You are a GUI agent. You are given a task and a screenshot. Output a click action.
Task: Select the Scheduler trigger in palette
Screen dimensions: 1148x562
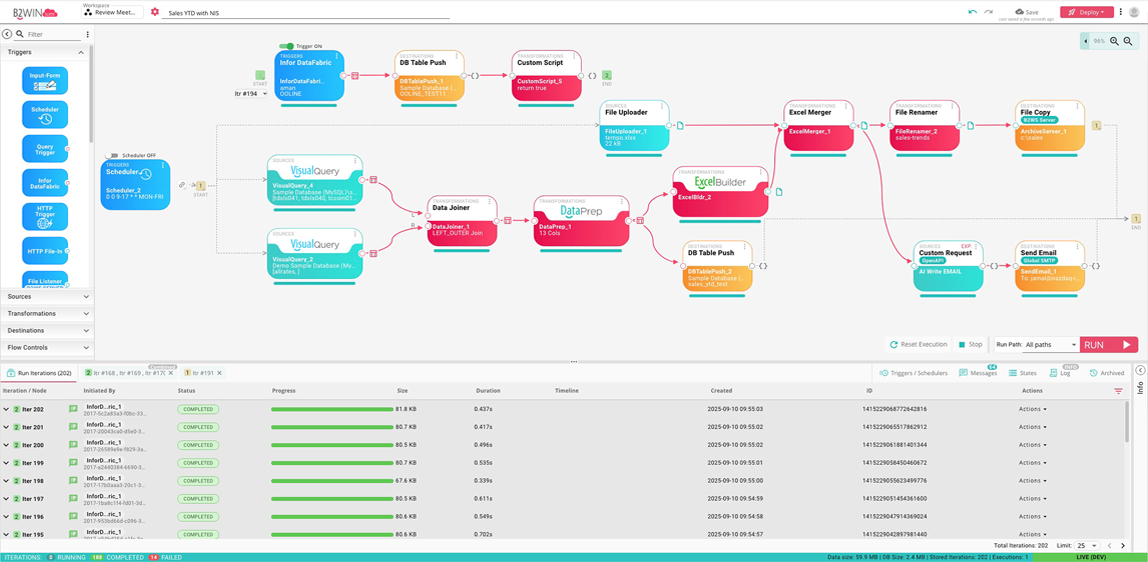coord(45,115)
